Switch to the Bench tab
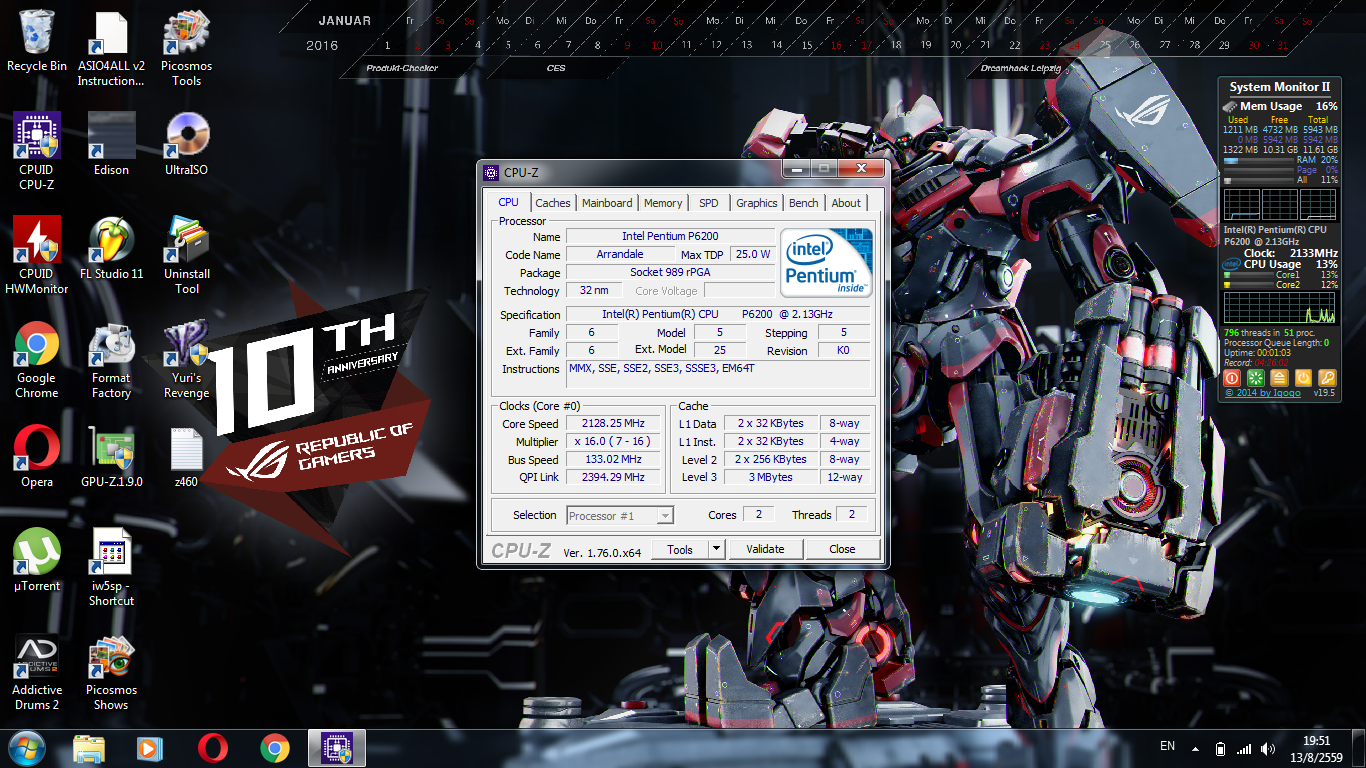The height and width of the screenshot is (768, 1366). (x=804, y=203)
